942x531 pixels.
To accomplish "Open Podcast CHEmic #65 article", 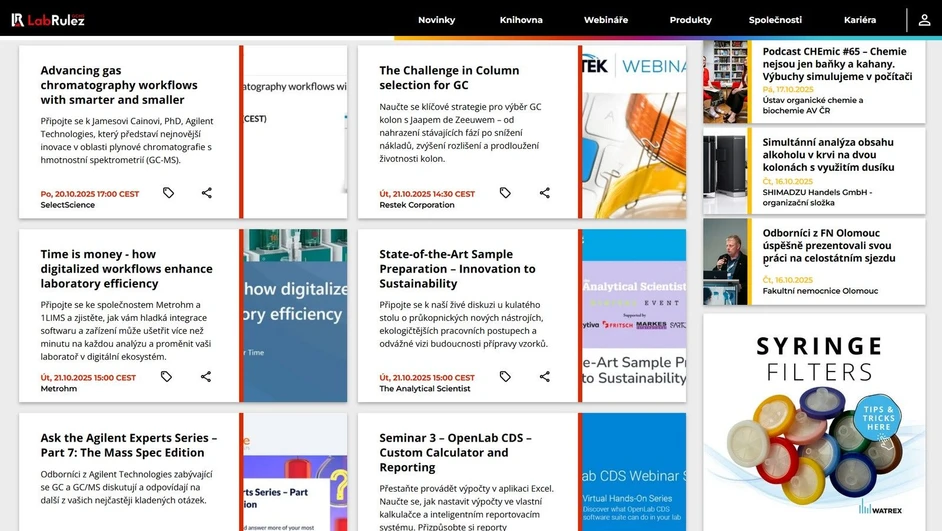I will point(836,64).
